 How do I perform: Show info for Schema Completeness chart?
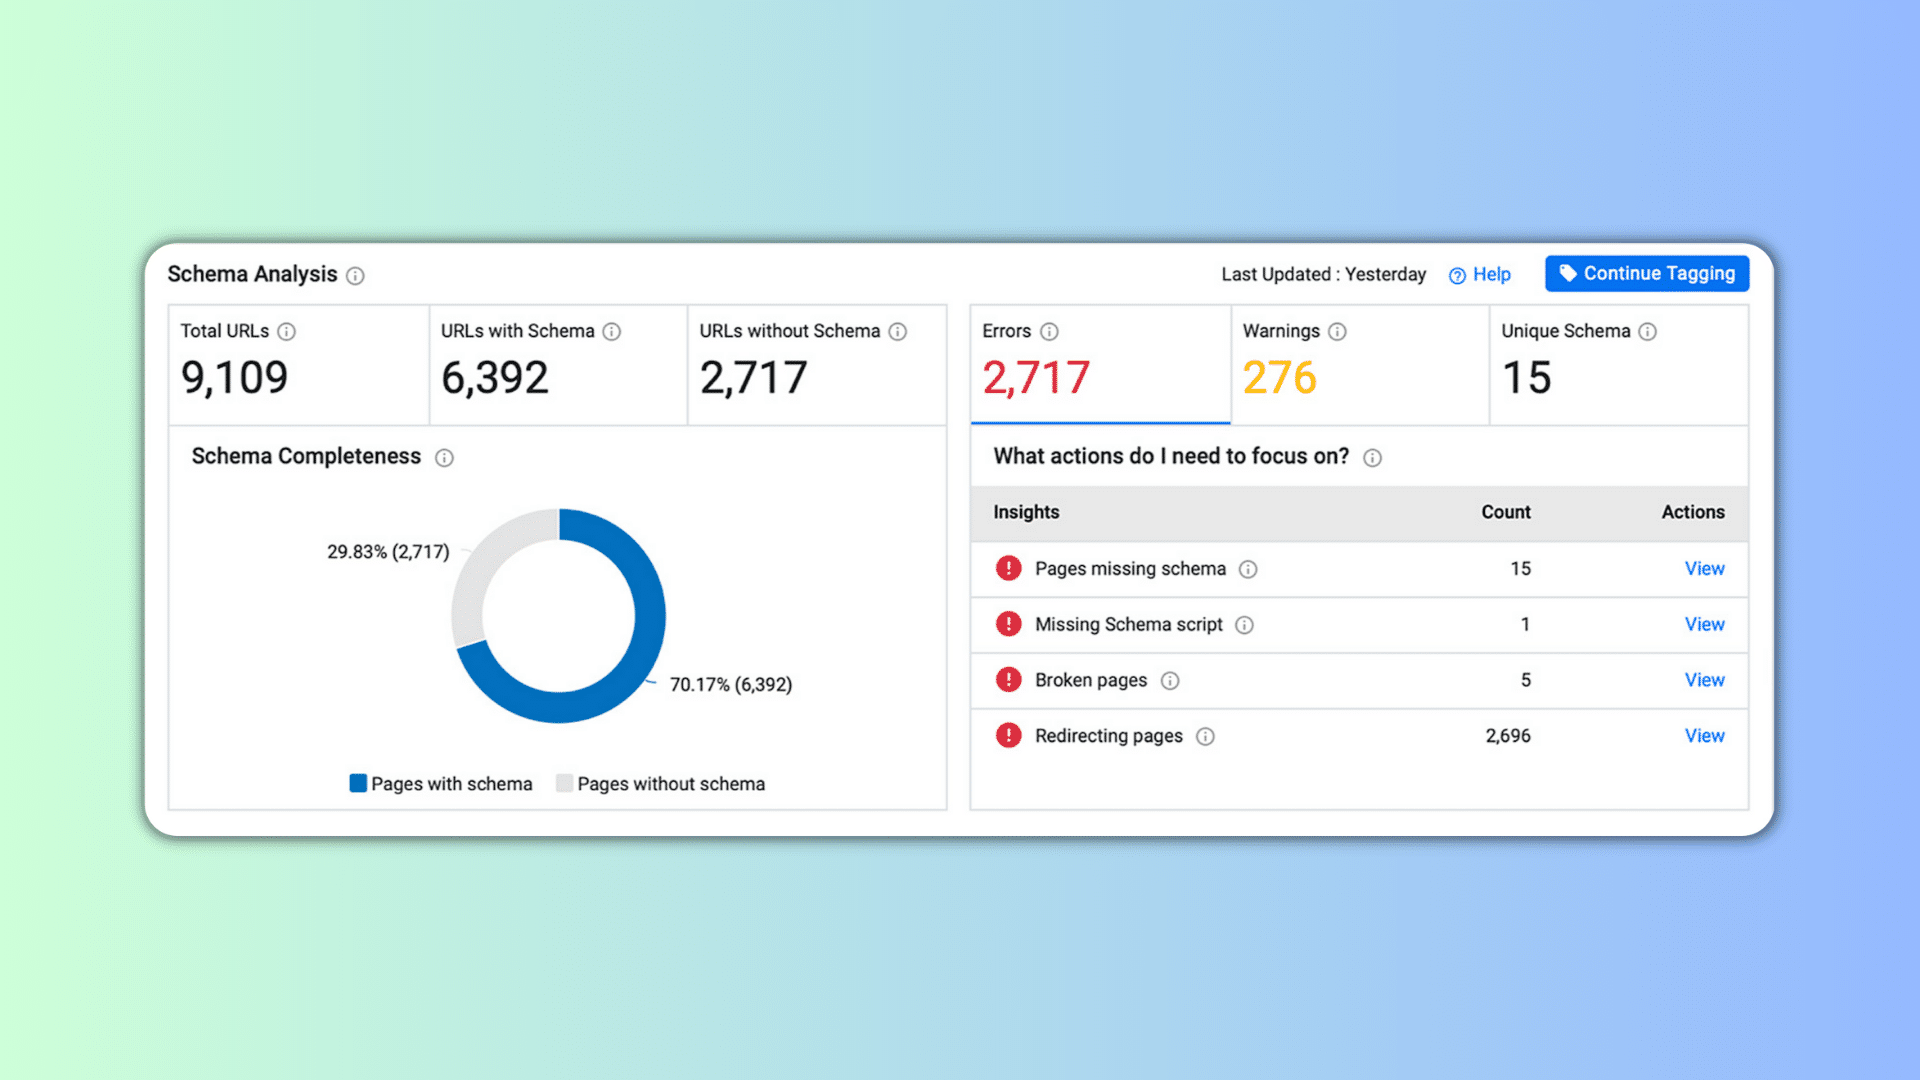[444, 458]
